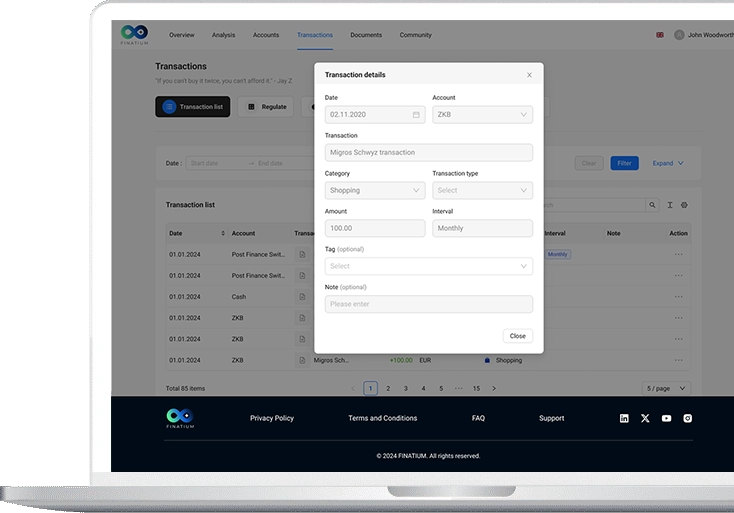Close the Transaction details dialog with X
The width and height of the screenshot is (734, 513).
(529, 75)
